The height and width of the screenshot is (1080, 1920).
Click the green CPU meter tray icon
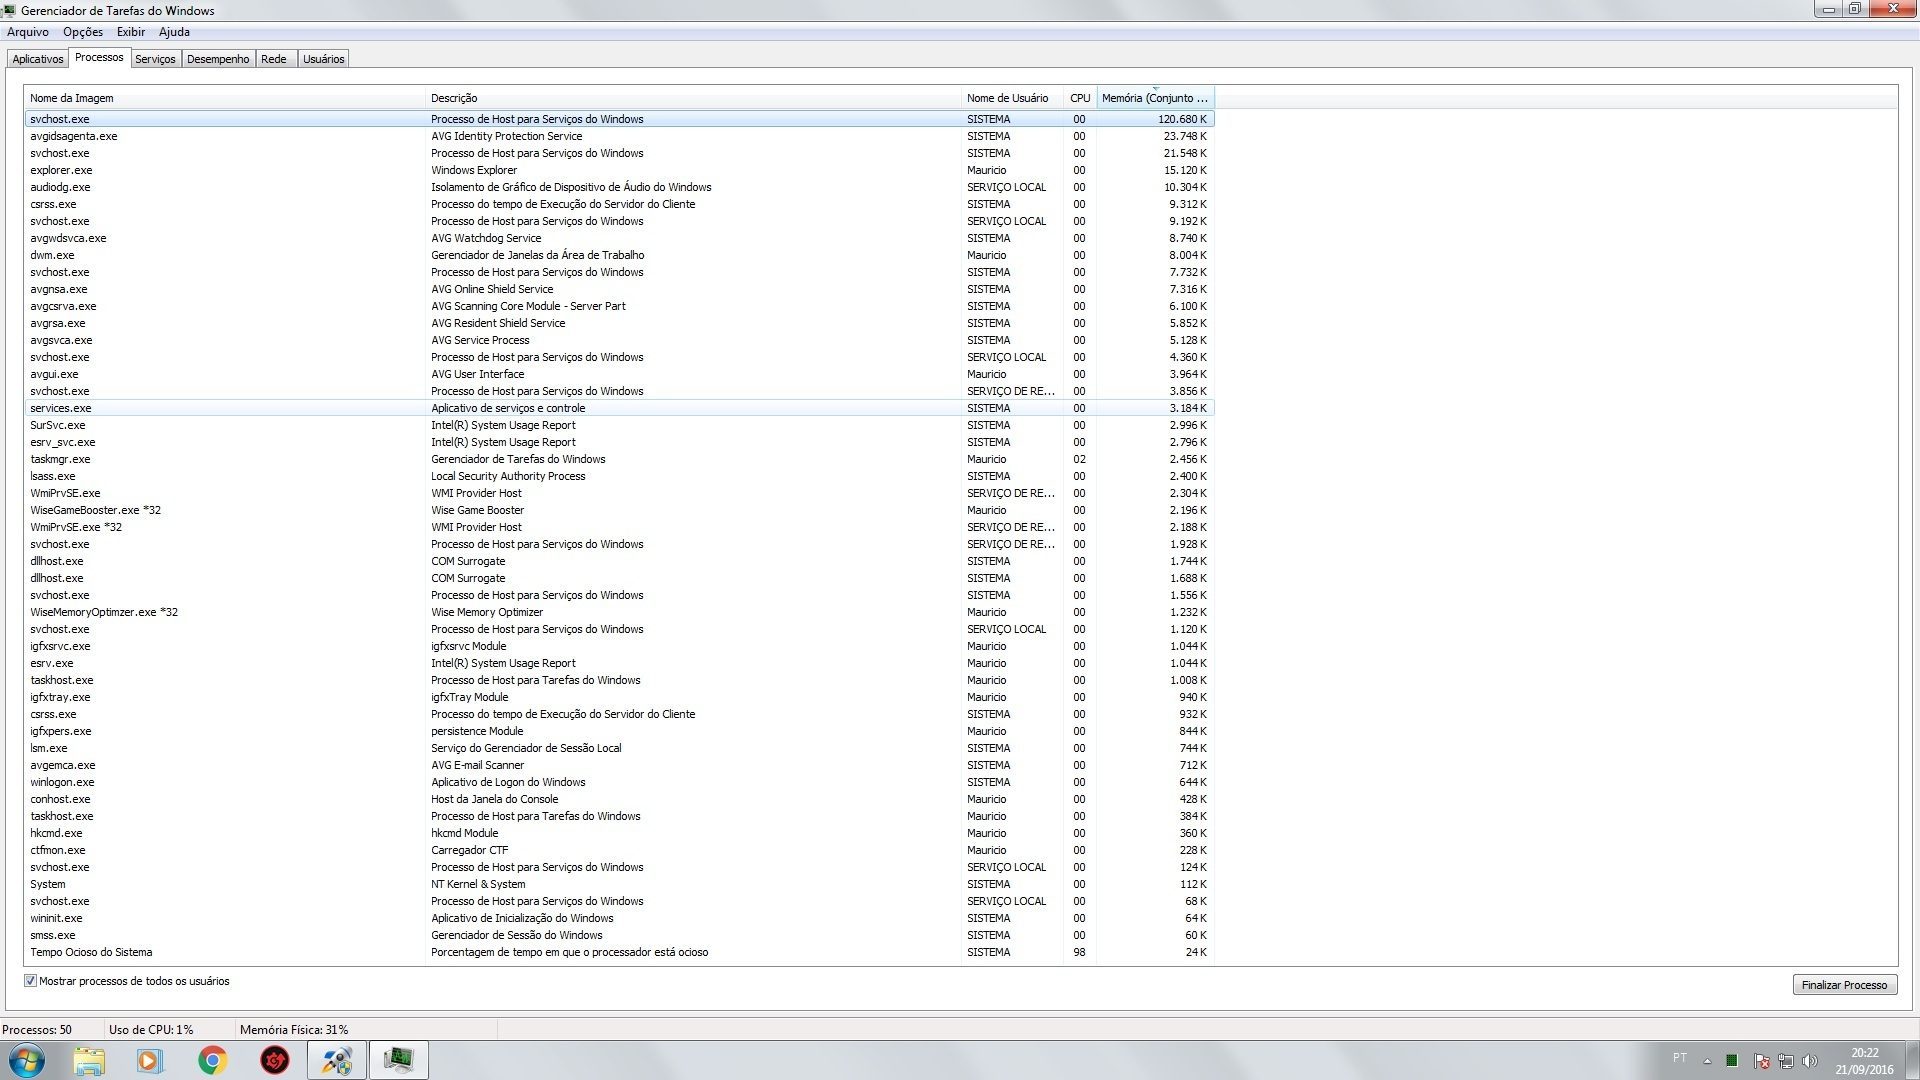(1732, 1061)
